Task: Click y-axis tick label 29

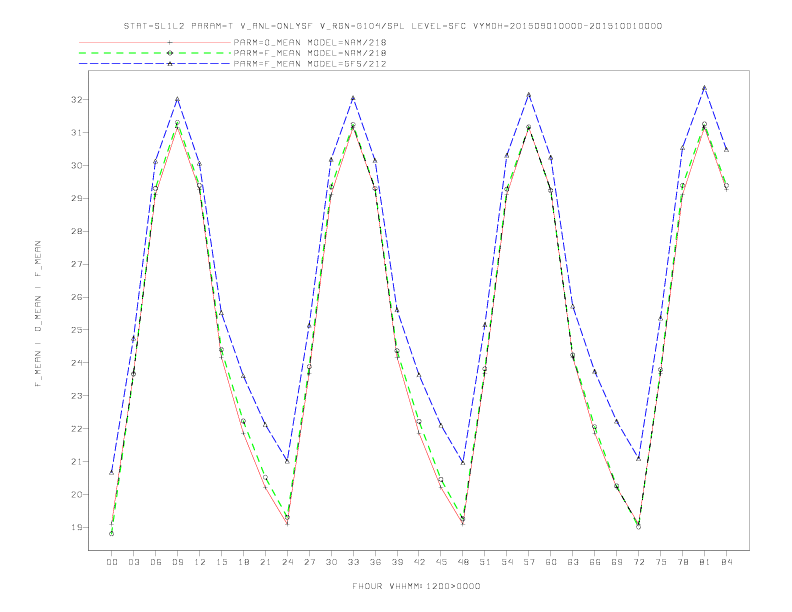Action: click(x=76, y=198)
